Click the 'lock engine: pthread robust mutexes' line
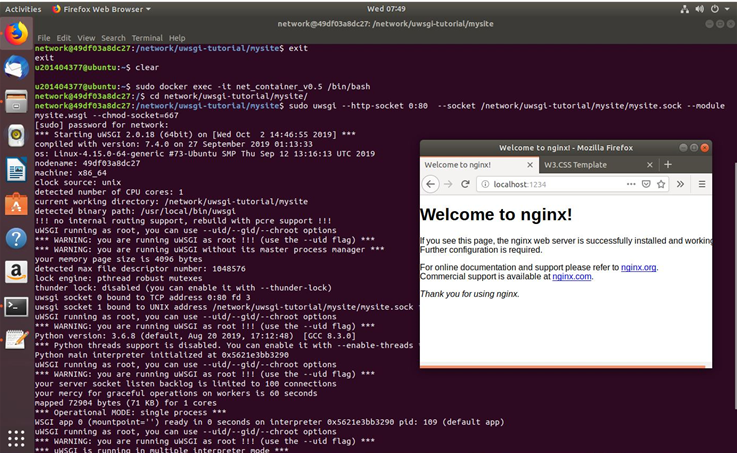The image size is (738, 453). (118, 278)
